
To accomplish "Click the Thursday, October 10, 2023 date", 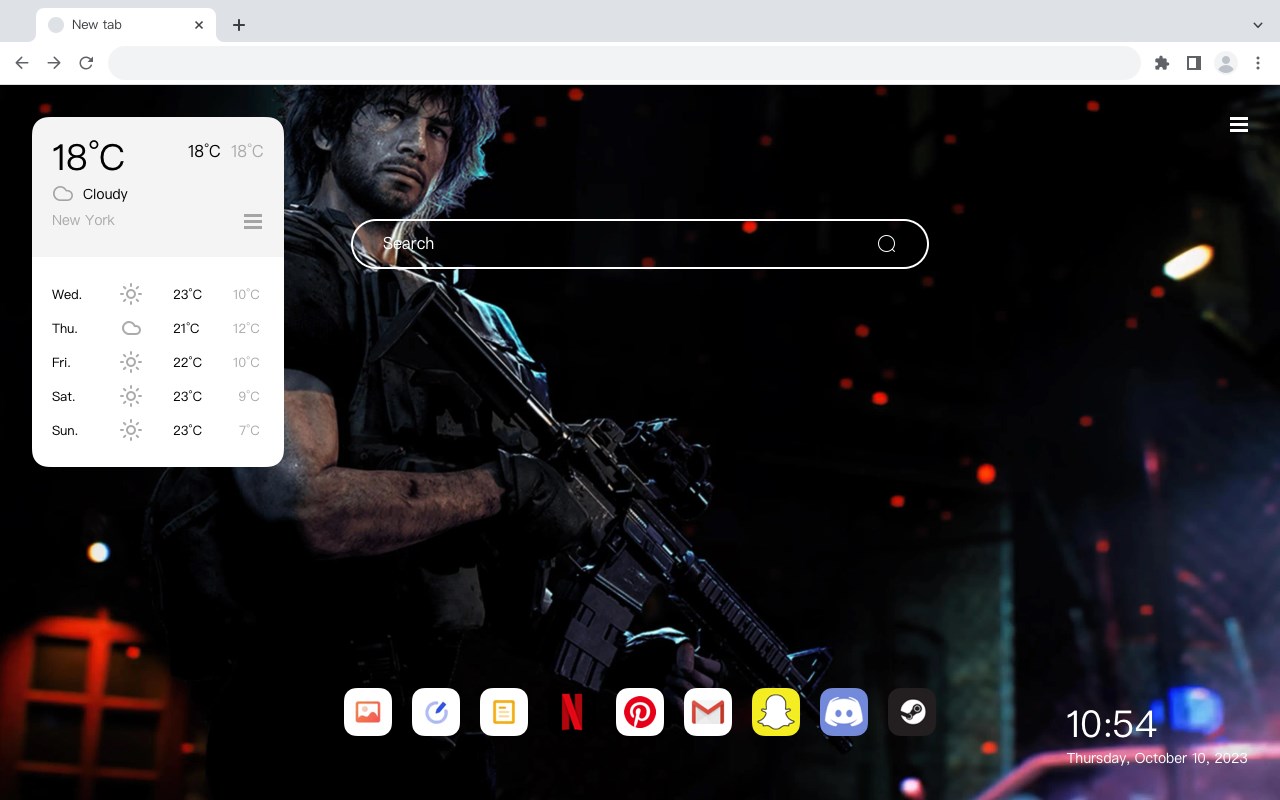I will [1157, 758].
